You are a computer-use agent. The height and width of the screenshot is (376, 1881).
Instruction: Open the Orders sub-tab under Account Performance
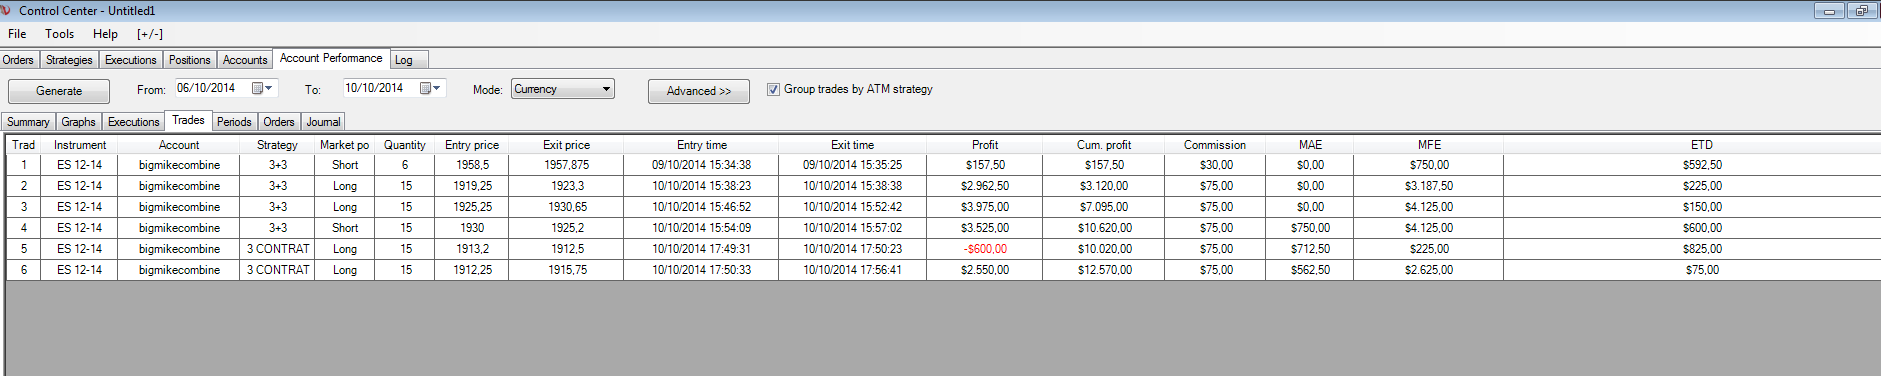coord(279,122)
